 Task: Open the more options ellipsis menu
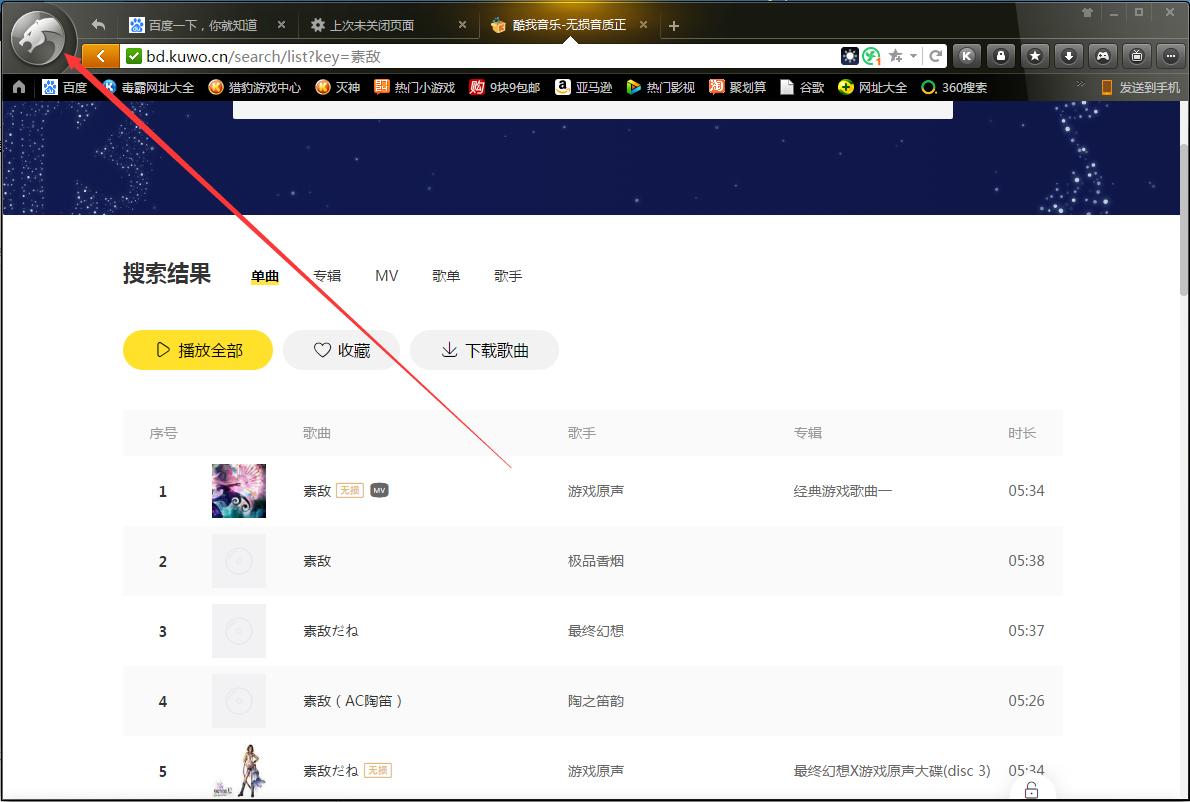1170,56
